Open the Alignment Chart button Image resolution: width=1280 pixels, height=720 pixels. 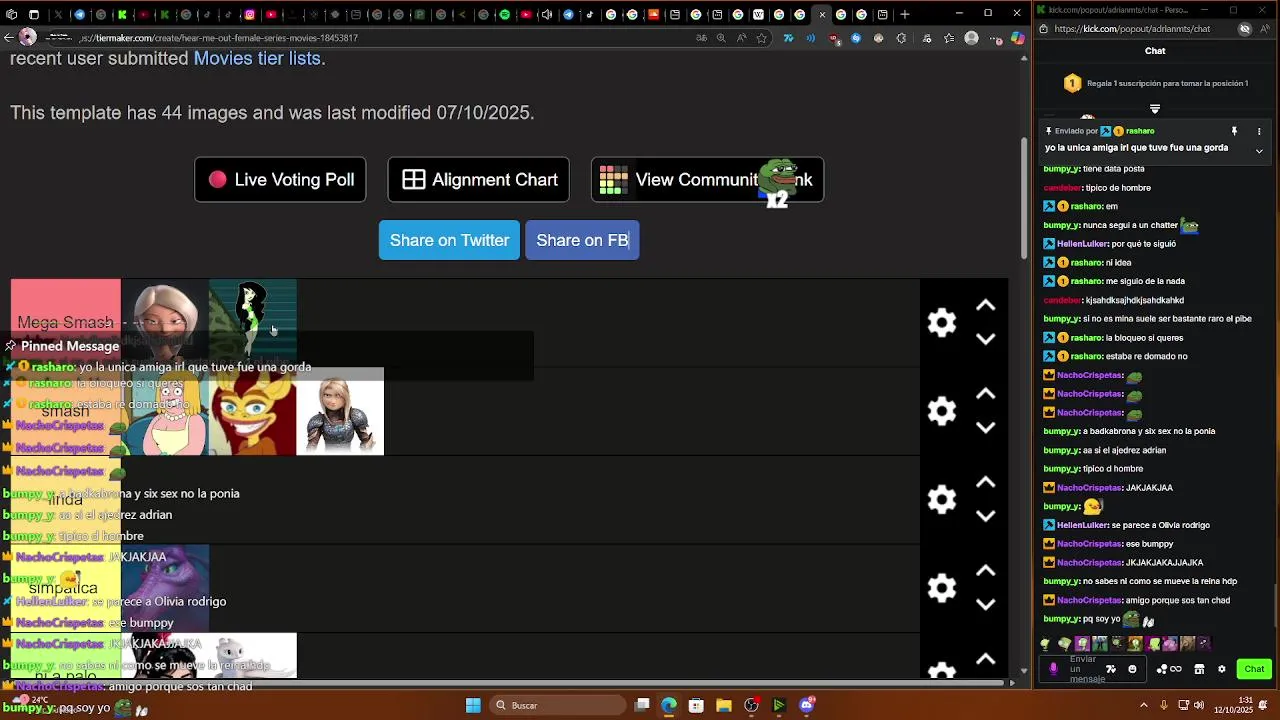coord(478,180)
